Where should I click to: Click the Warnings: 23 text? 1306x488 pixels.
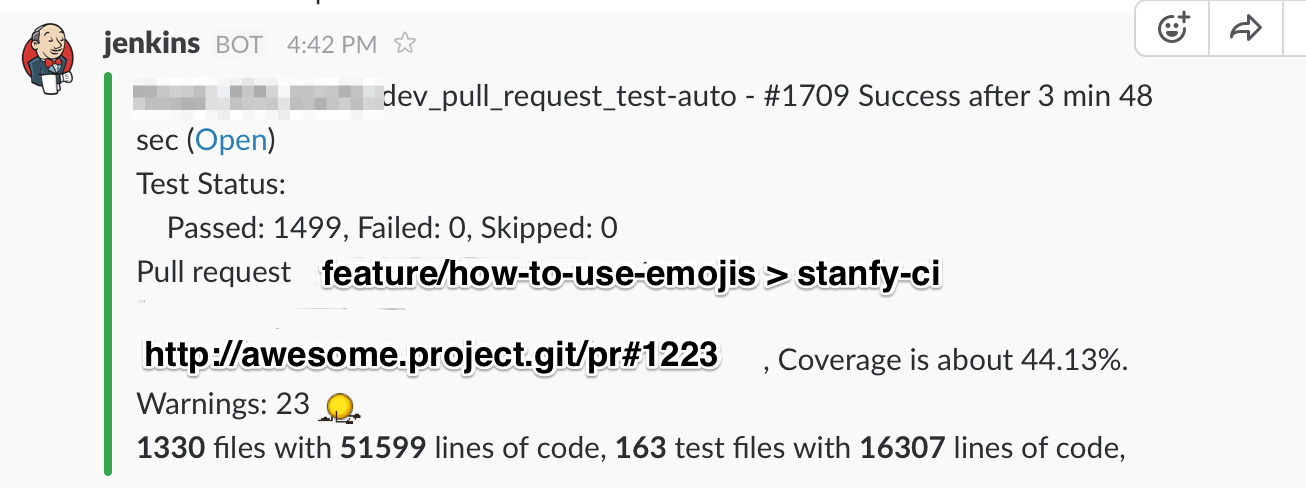223,405
